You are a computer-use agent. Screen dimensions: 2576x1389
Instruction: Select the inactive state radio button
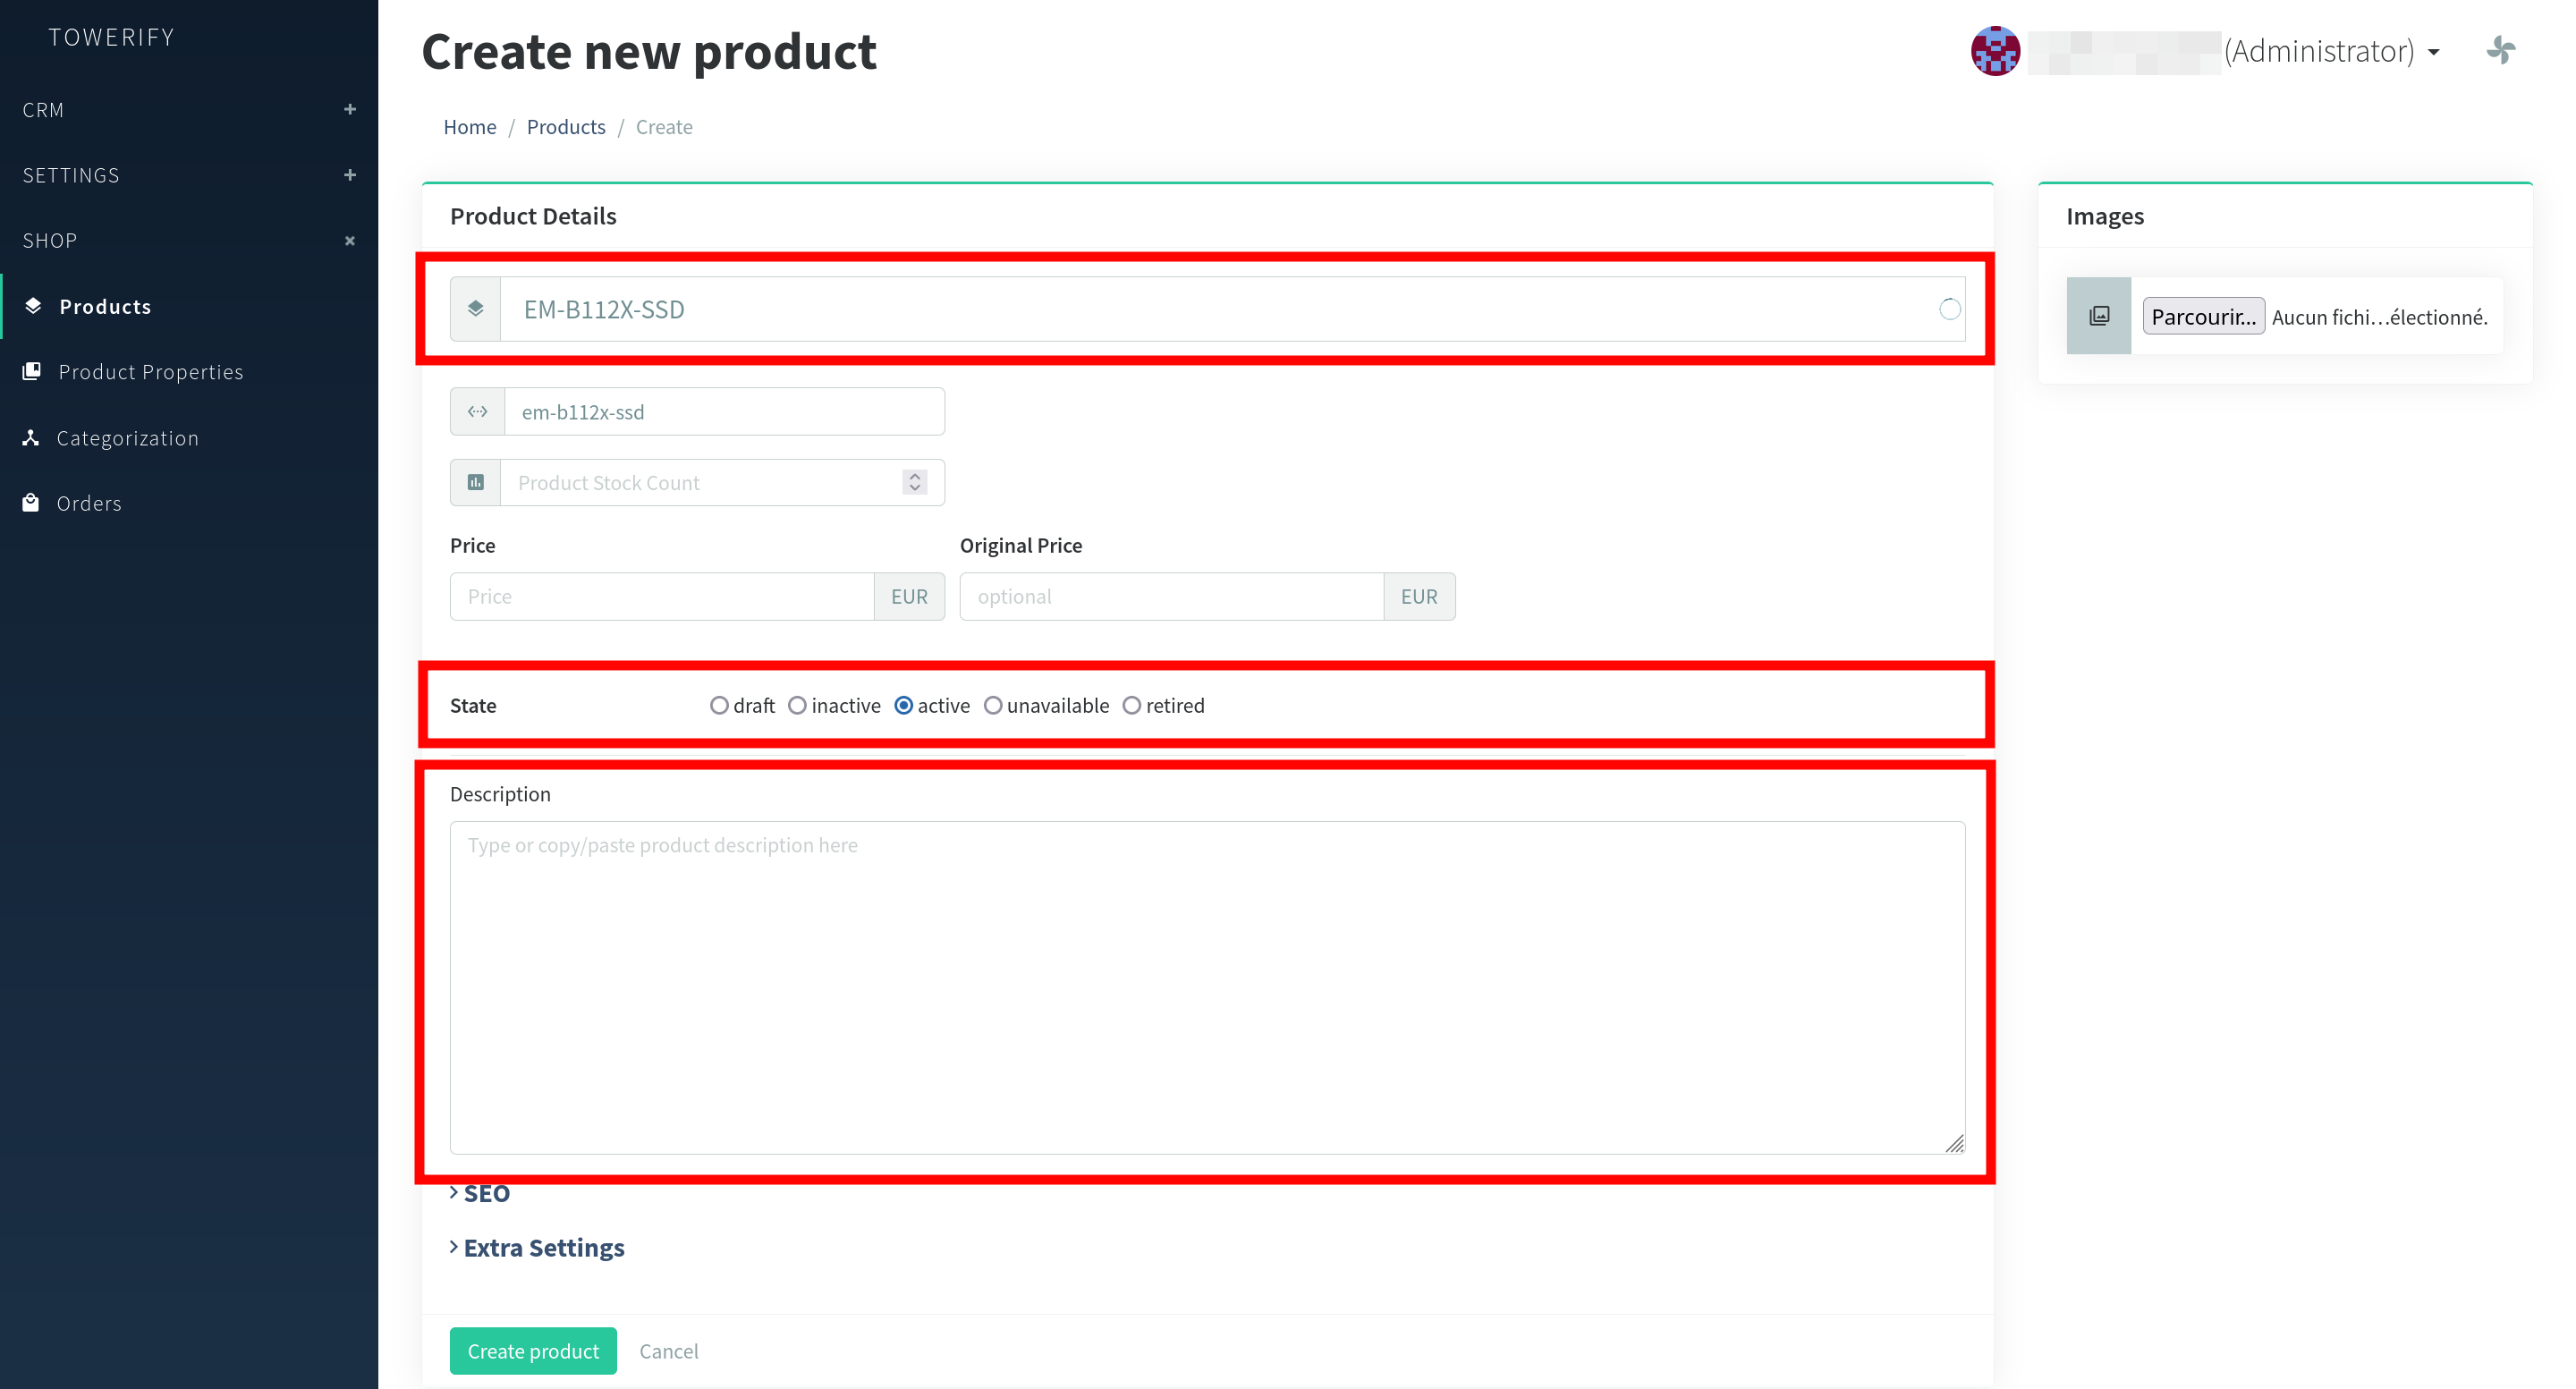(x=797, y=706)
